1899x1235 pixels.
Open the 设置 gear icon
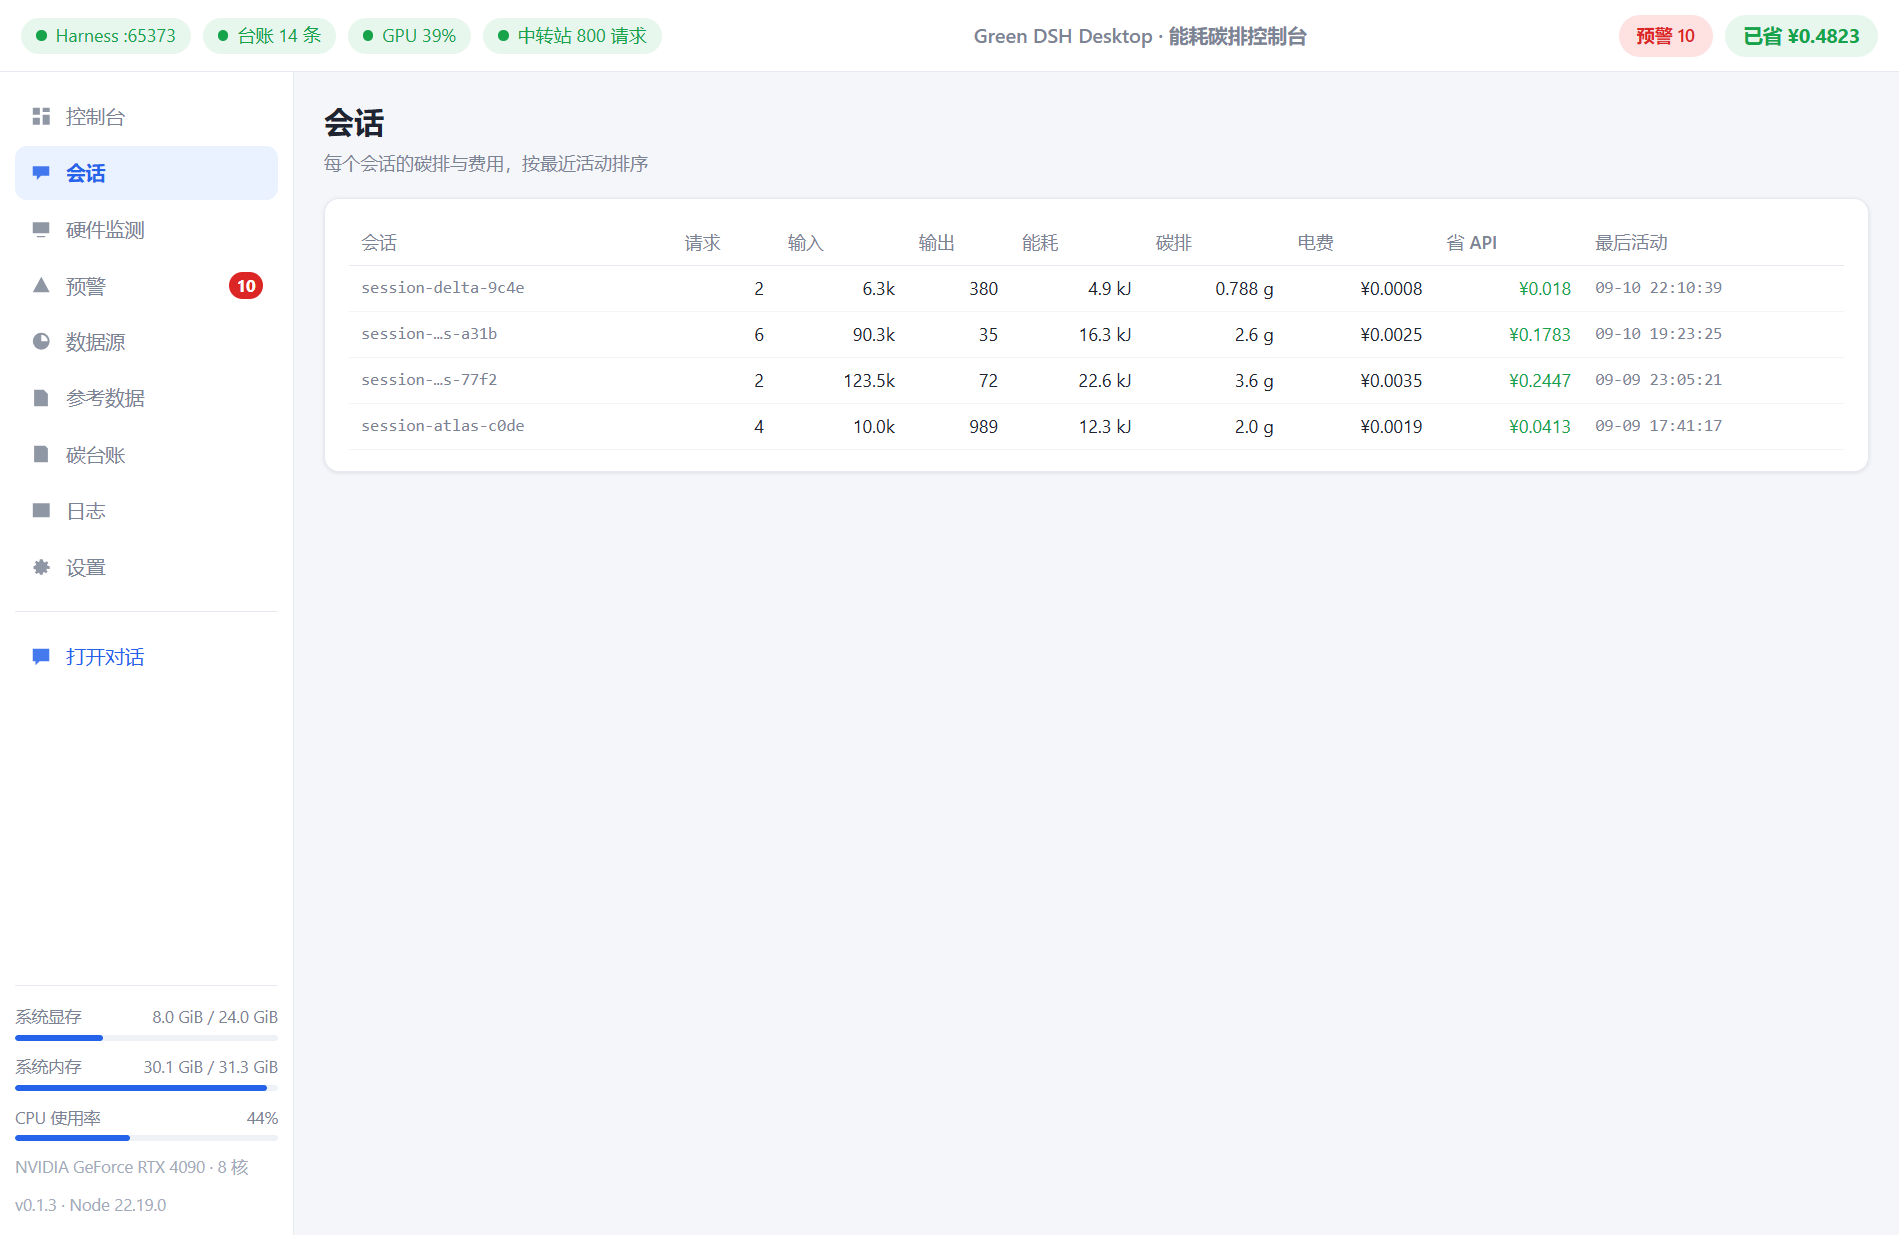pos(41,567)
